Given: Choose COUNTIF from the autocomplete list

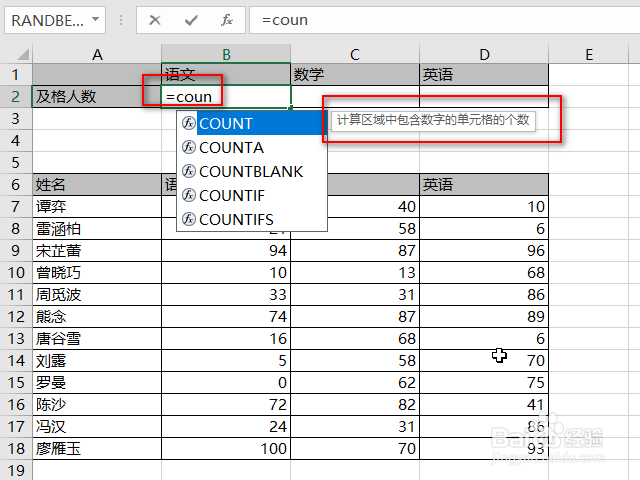Looking at the screenshot, I should pos(252,196).
